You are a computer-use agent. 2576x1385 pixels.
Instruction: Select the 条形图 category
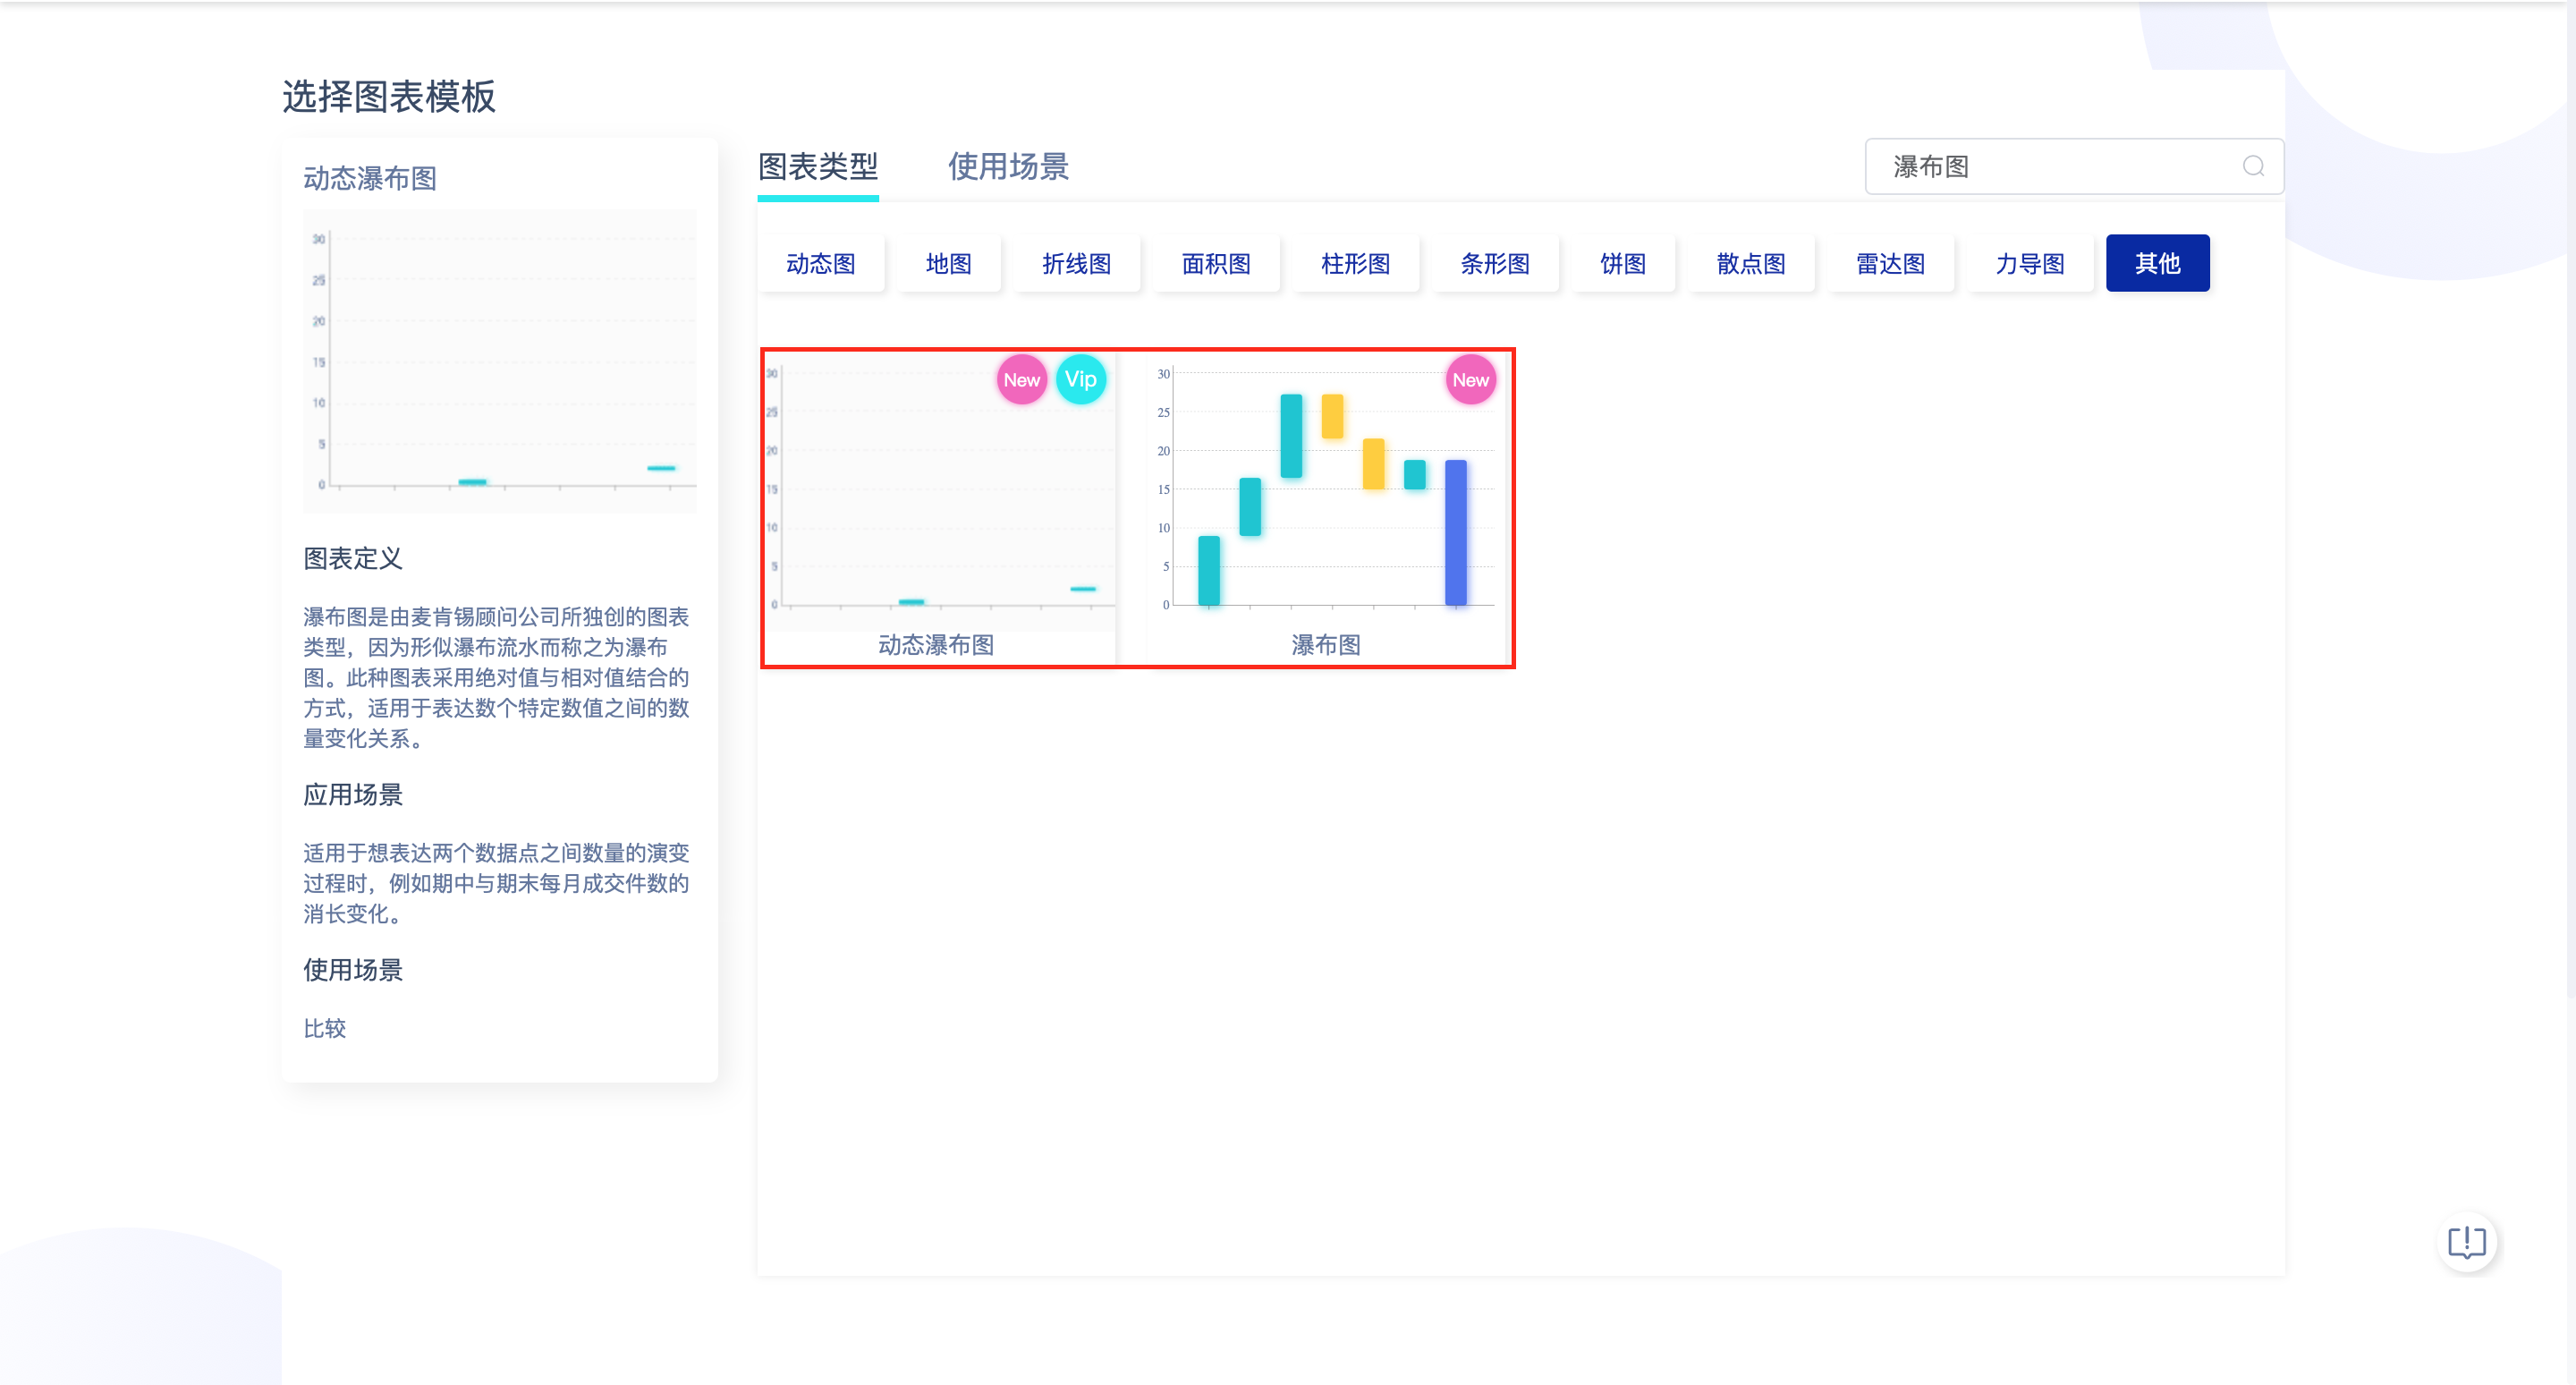coord(1495,263)
